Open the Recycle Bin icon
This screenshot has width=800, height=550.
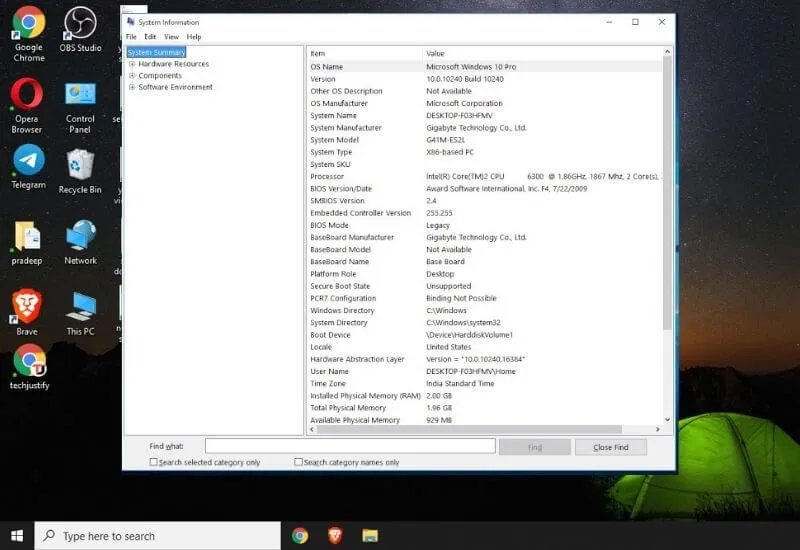click(x=80, y=171)
